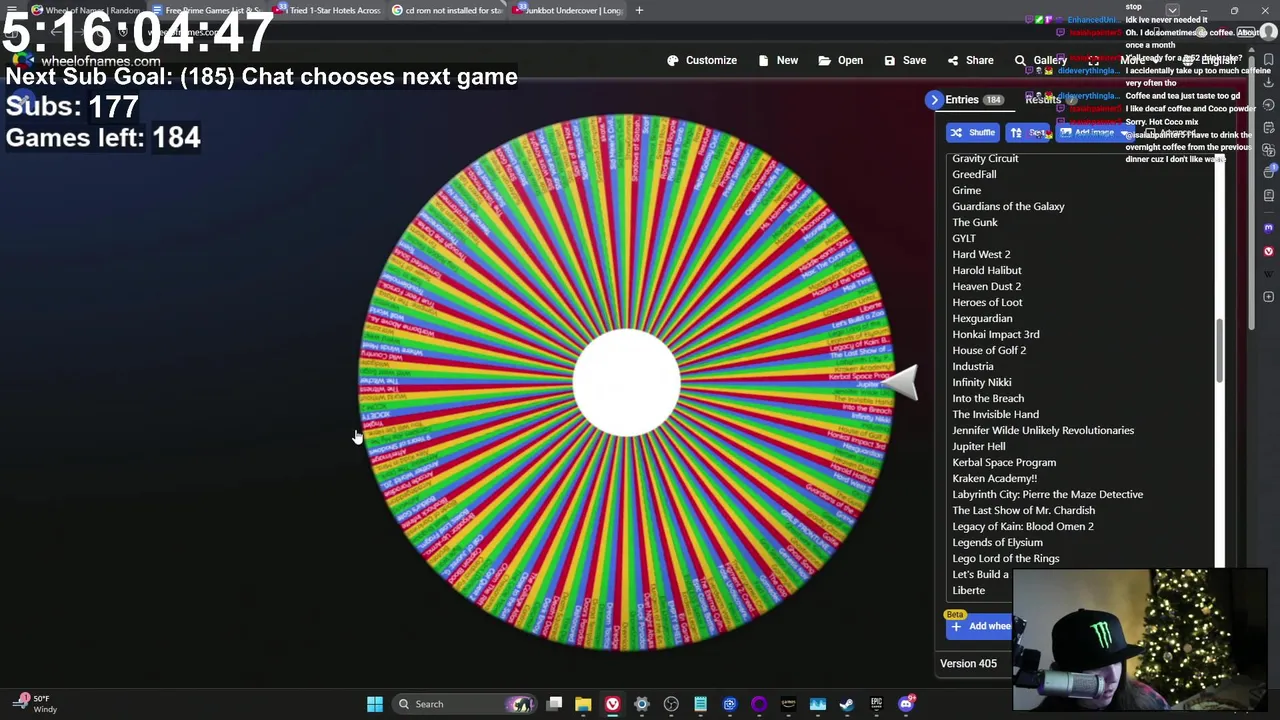Open the Customize palette option
Image resolution: width=1280 pixels, height=720 pixels.
(x=701, y=60)
